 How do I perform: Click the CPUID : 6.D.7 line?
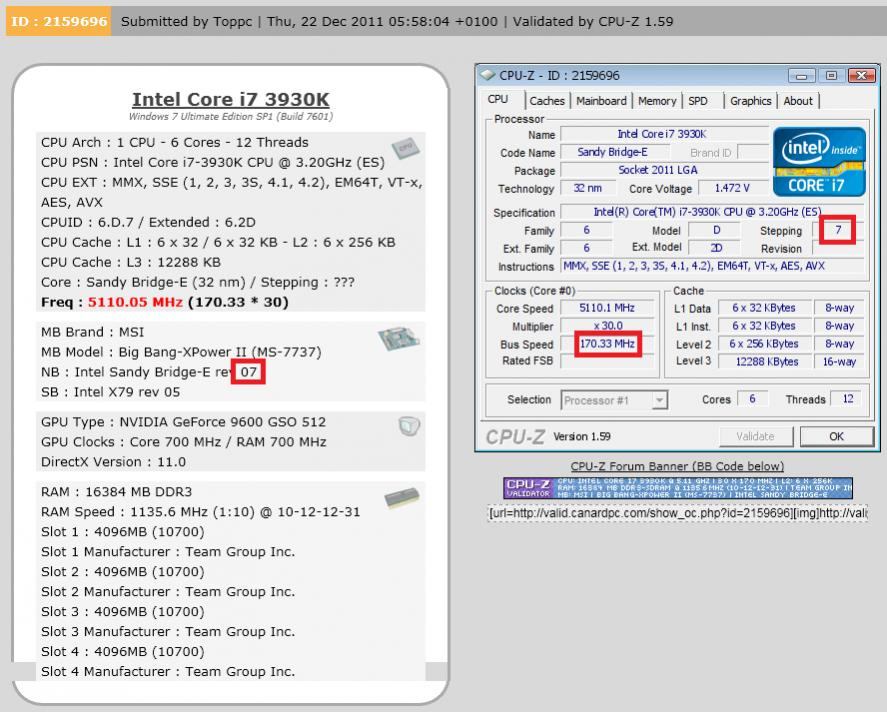click(148, 222)
